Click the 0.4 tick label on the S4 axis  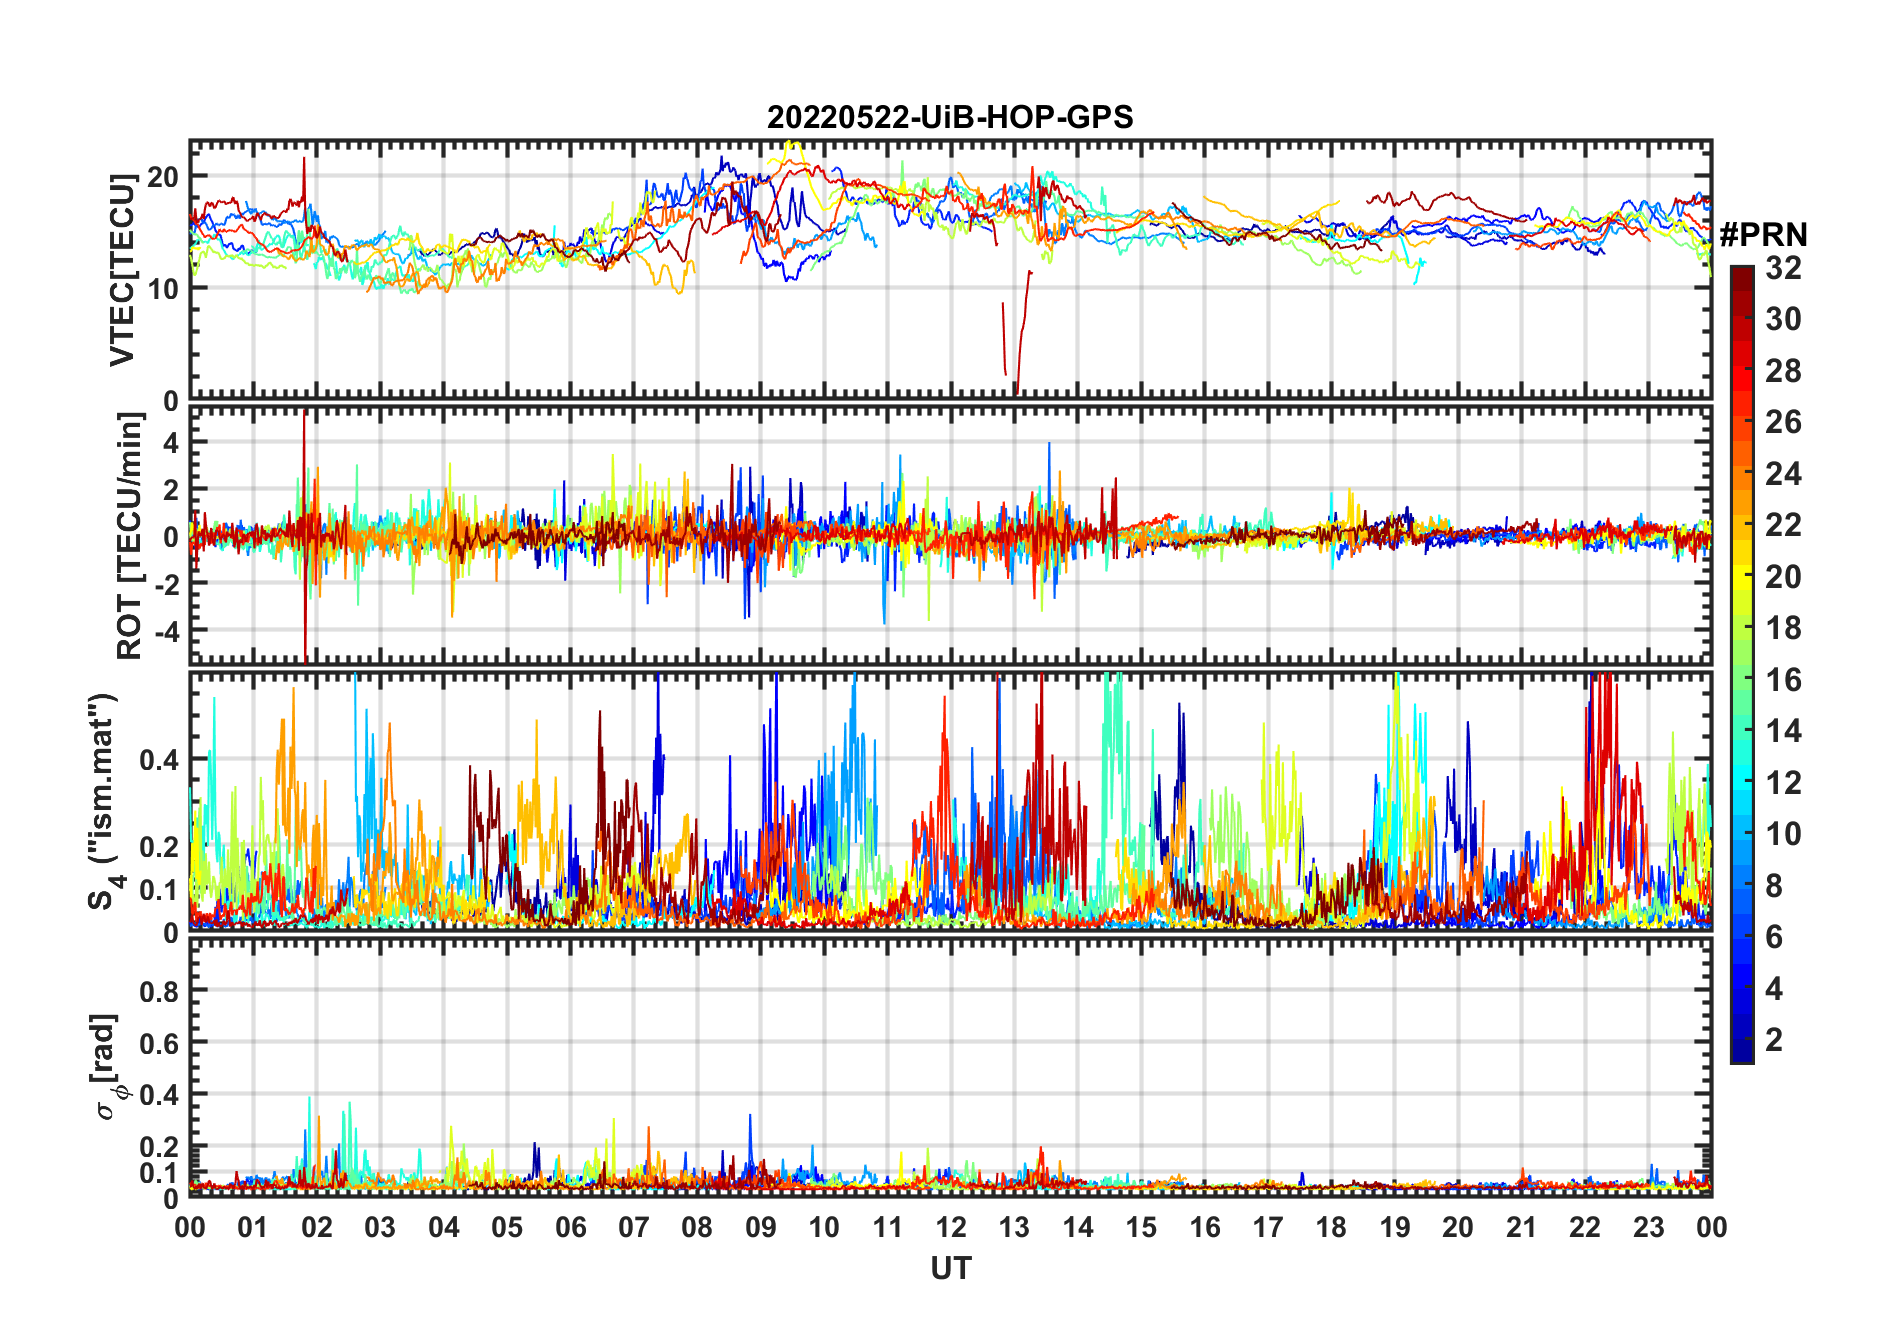159,760
